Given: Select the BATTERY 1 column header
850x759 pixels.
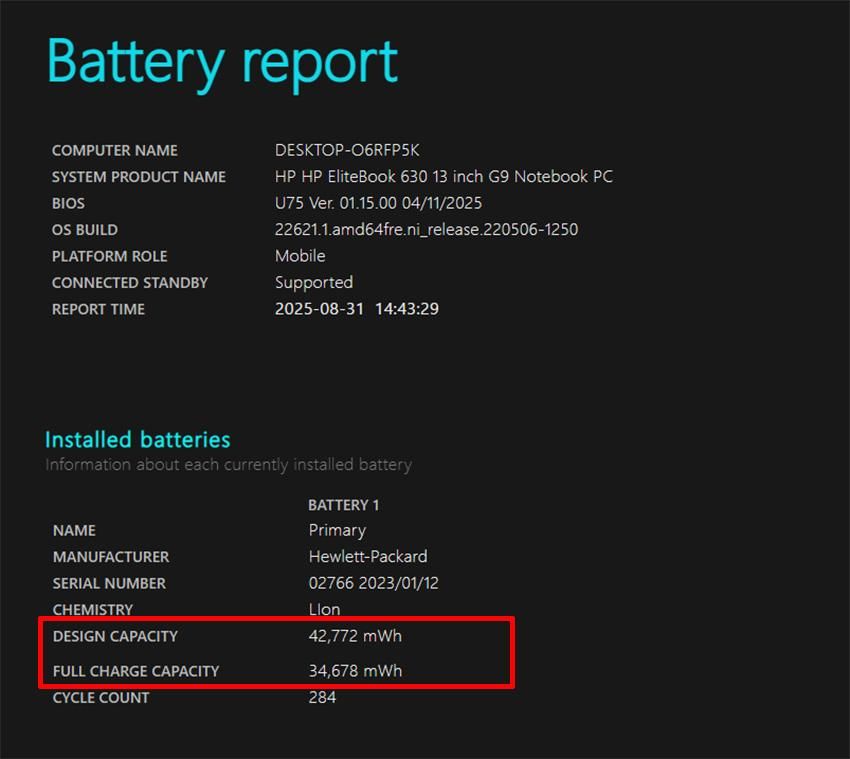Looking at the screenshot, I should [343, 505].
